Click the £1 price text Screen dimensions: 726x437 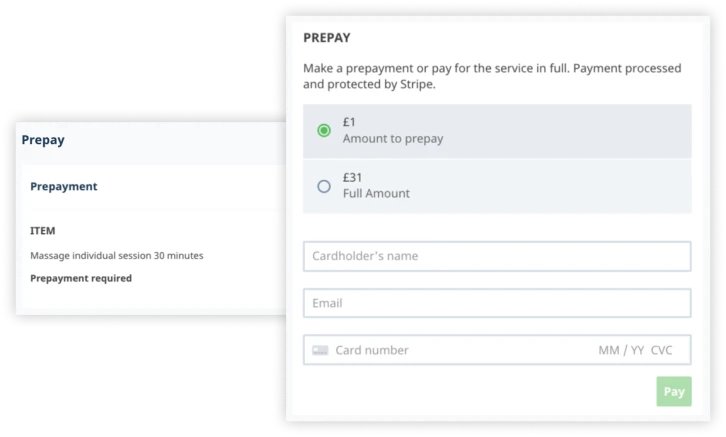coord(349,122)
